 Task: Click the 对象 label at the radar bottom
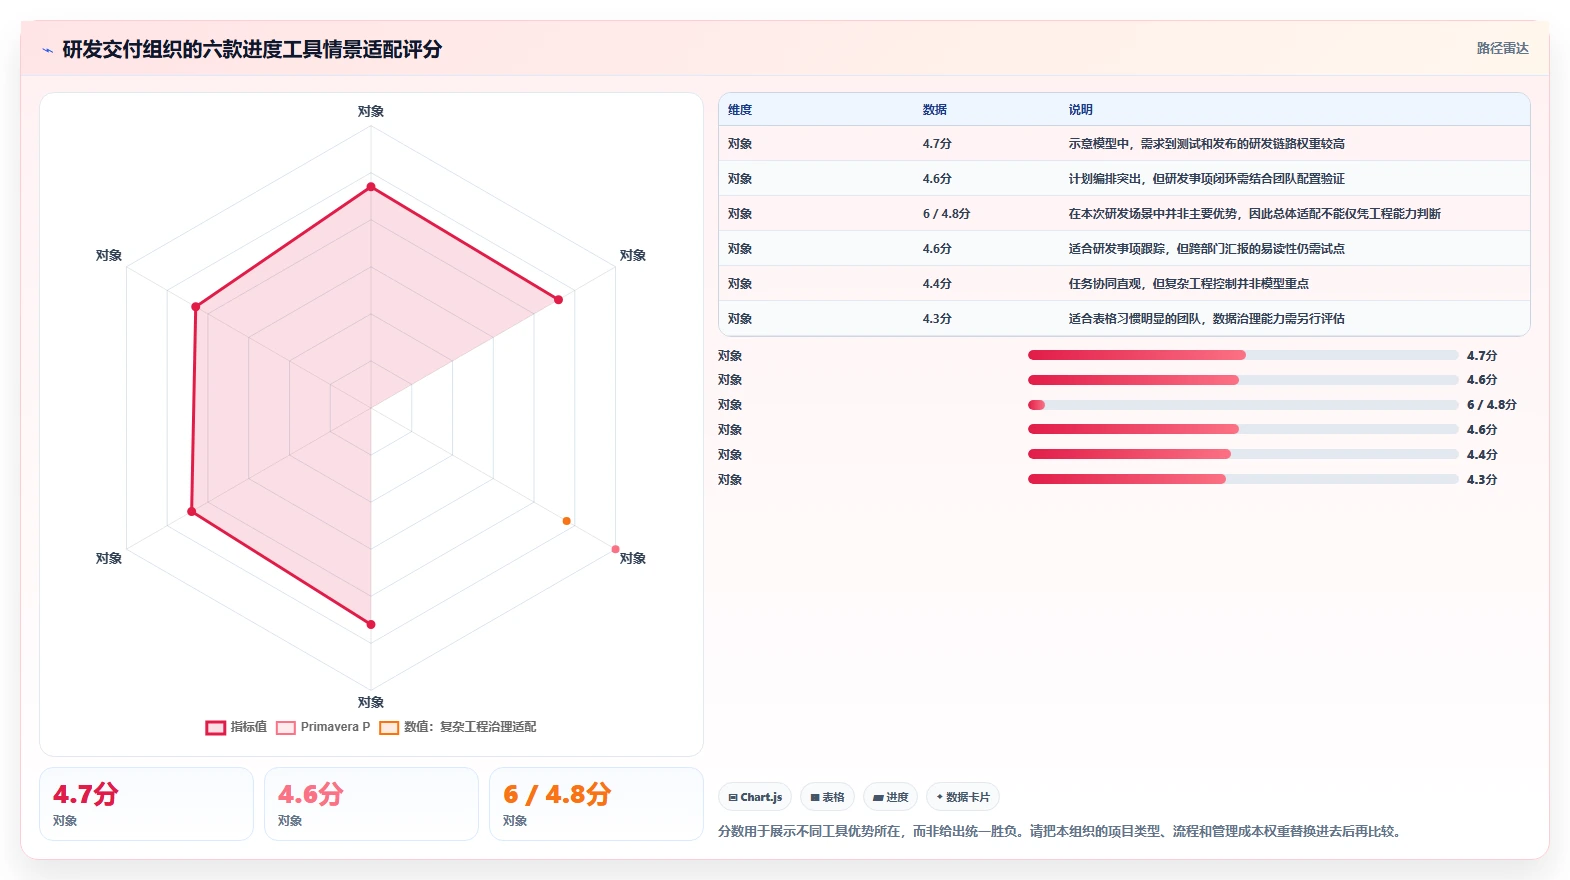tap(371, 703)
